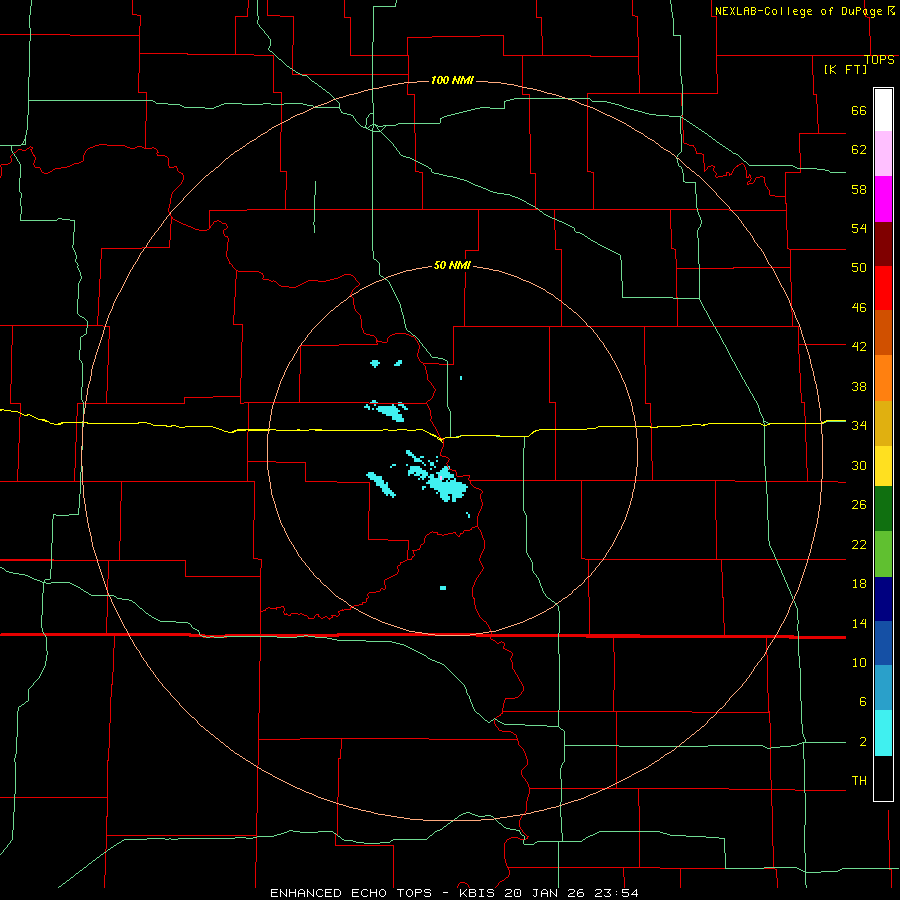This screenshot has width=900, height=900.
Task: Select the light green 26 K FT legend swatch
Action: click(883, 554)
